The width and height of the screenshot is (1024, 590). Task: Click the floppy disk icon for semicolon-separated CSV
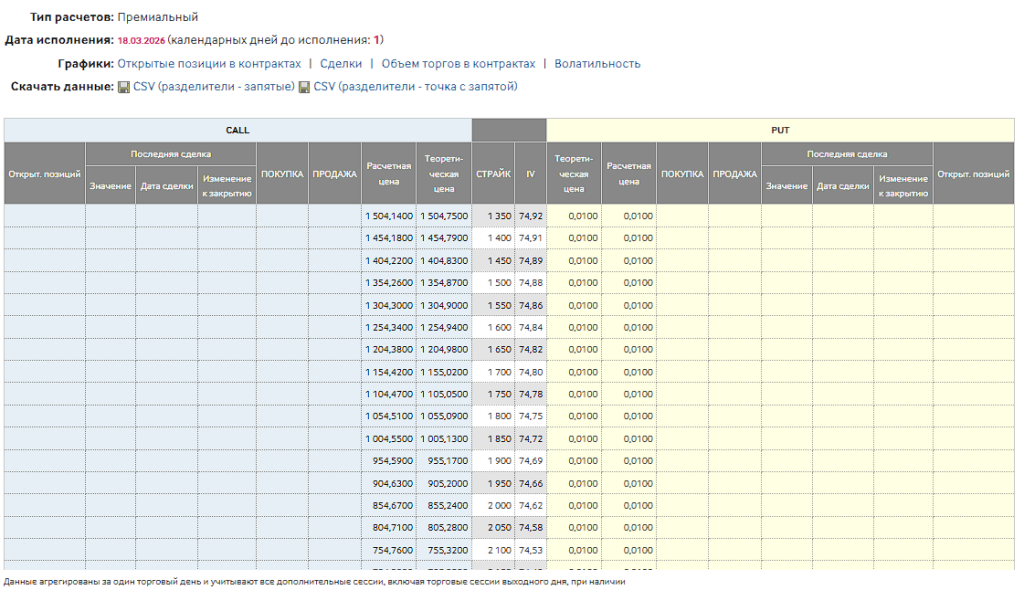304,88
